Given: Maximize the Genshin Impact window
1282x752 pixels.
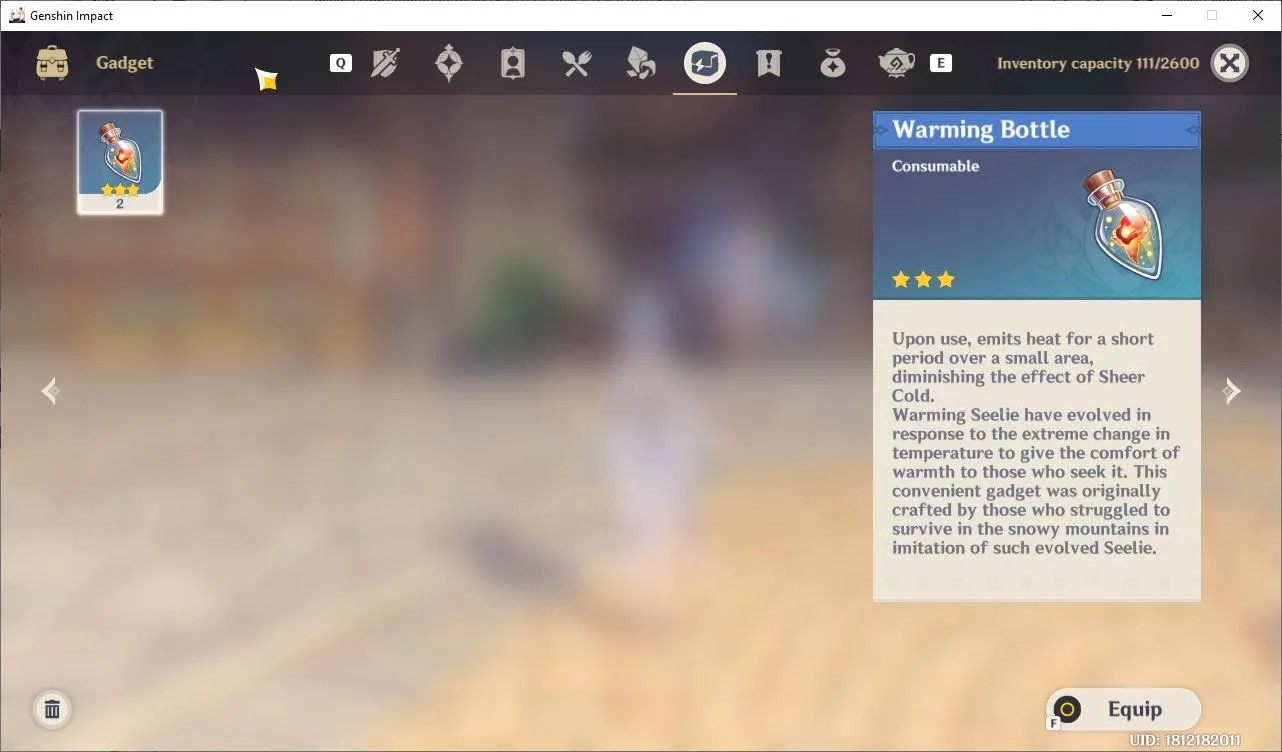Looking at the screenshot, I should tap(1212, 15).
